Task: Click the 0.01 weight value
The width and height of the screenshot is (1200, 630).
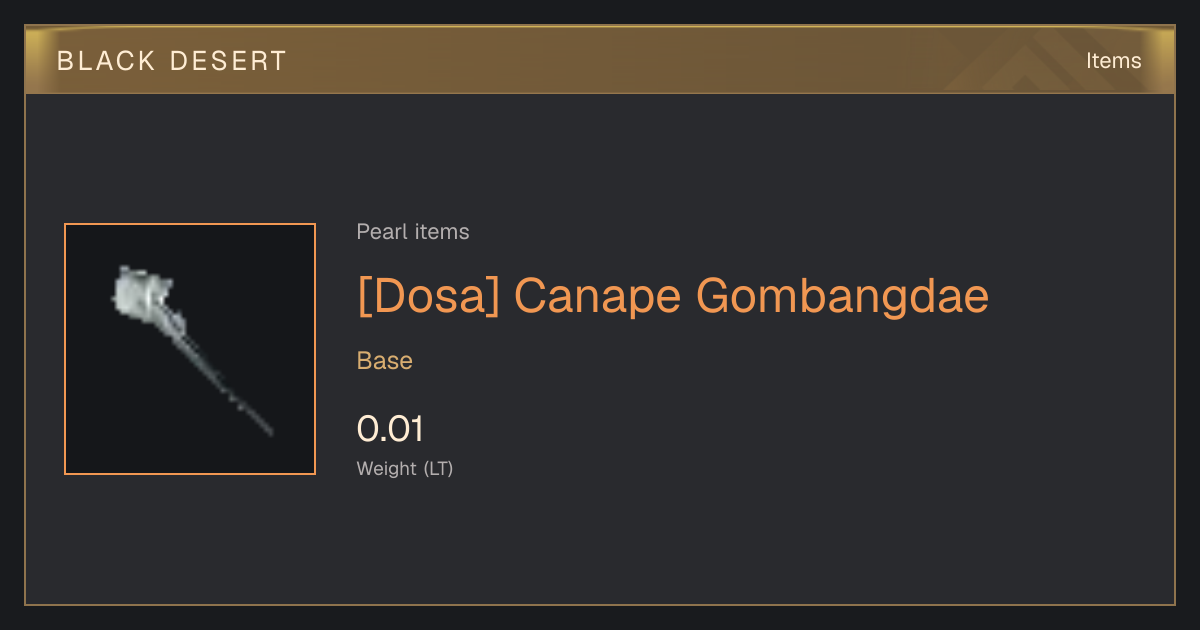Action: [x=391, y=429]
